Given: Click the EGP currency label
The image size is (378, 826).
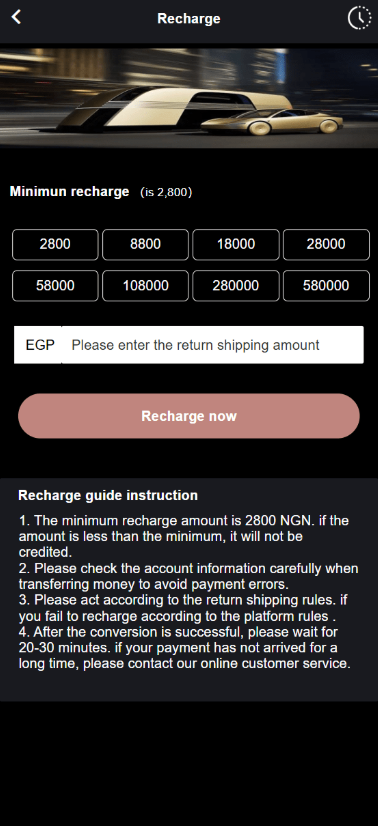Looking at the screenshot, I should pyautogui.click(x=40, y=345).
